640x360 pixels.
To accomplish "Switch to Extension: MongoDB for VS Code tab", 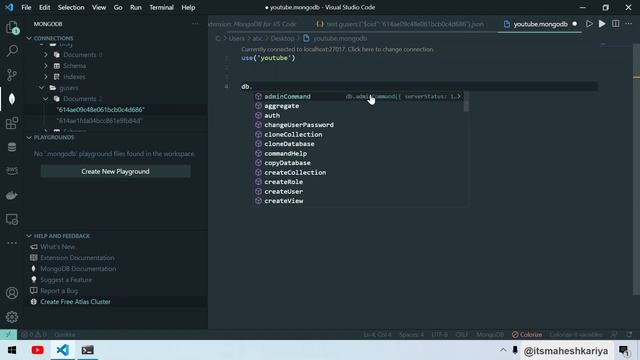I will point(255,24).
